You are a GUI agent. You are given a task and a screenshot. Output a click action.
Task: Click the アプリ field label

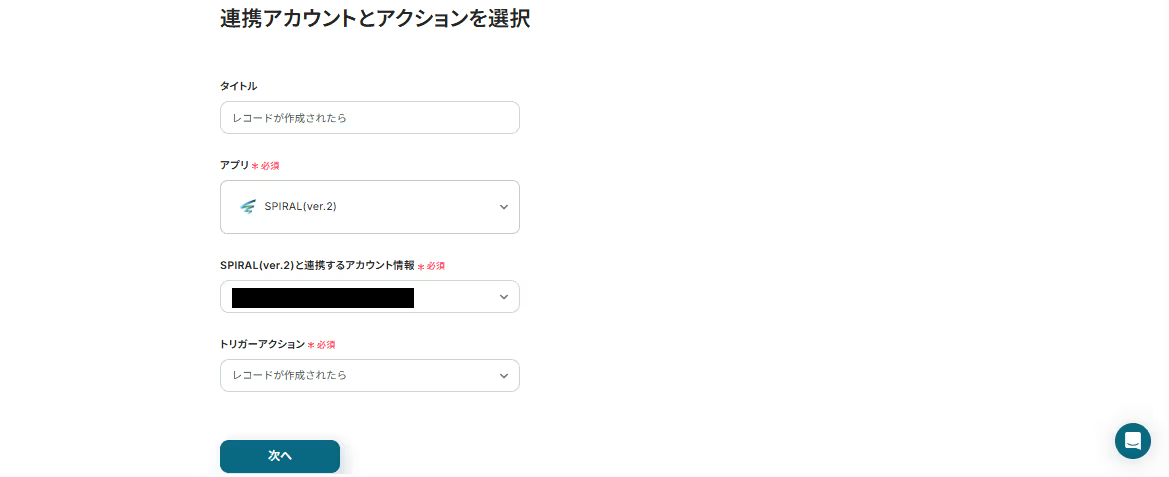tap(234, 165)
